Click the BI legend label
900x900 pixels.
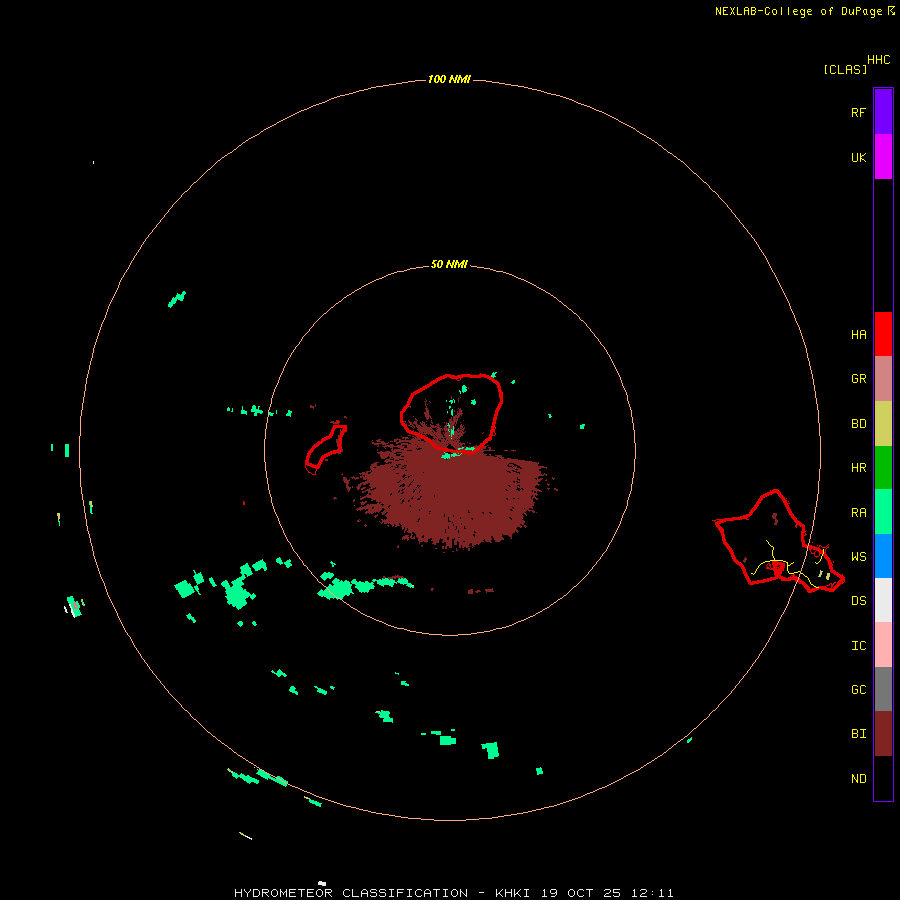[858, 734]
